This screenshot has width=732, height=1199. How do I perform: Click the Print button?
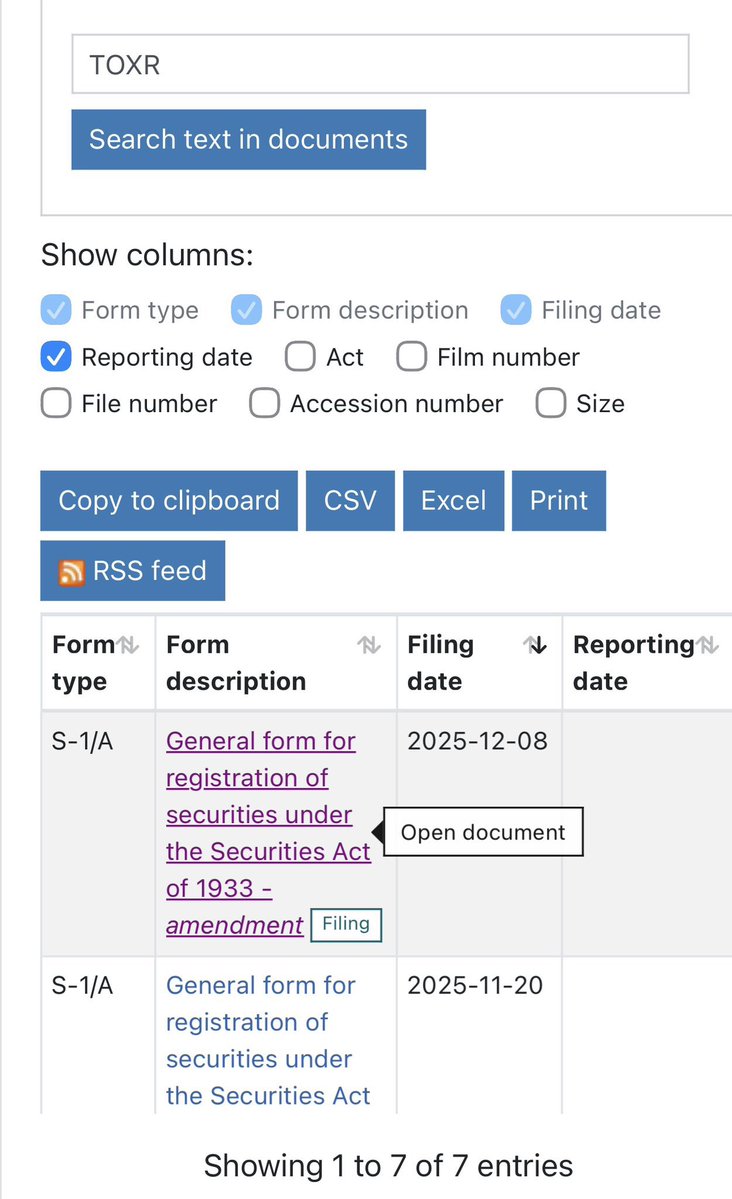click(559, 501)
